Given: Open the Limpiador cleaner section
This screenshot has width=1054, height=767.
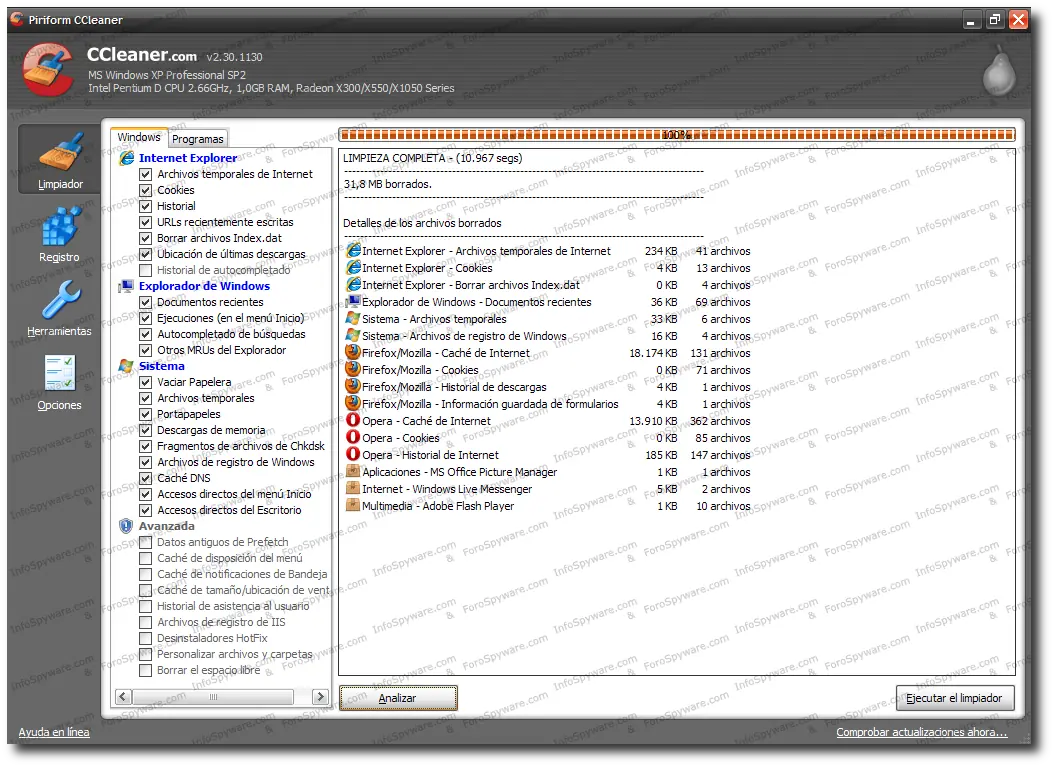Looking at the screenshot, I should click(60, 159).
